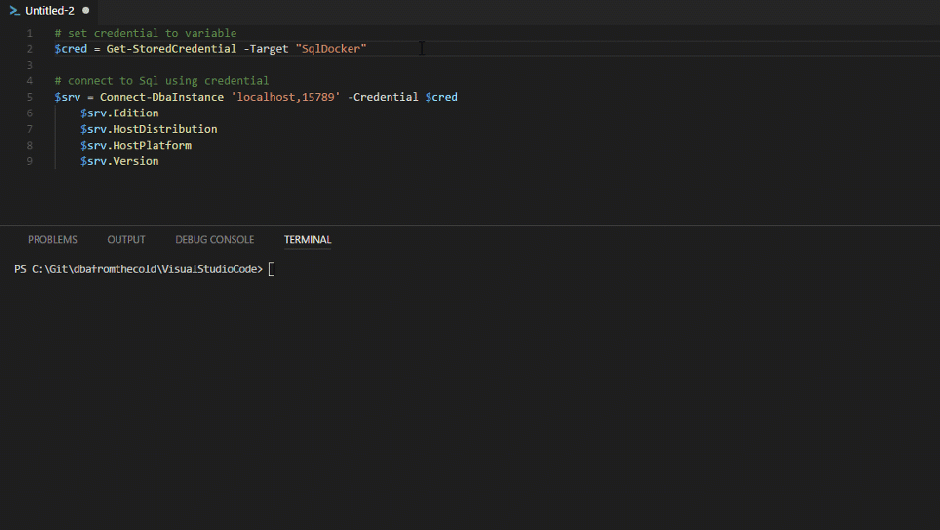Click on $srv.HostDistribution text
The image size is (940, 530).
point(148,129)
